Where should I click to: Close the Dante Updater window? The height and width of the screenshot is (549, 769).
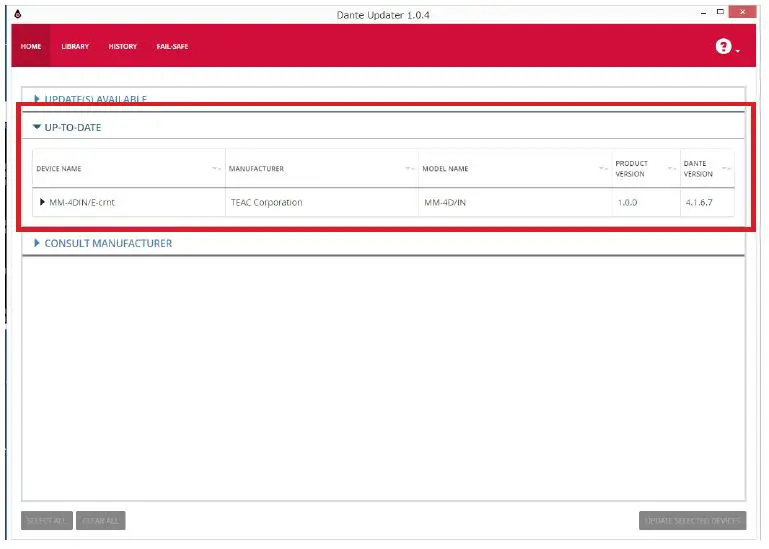pyautogui.click(x=743, y=12)
